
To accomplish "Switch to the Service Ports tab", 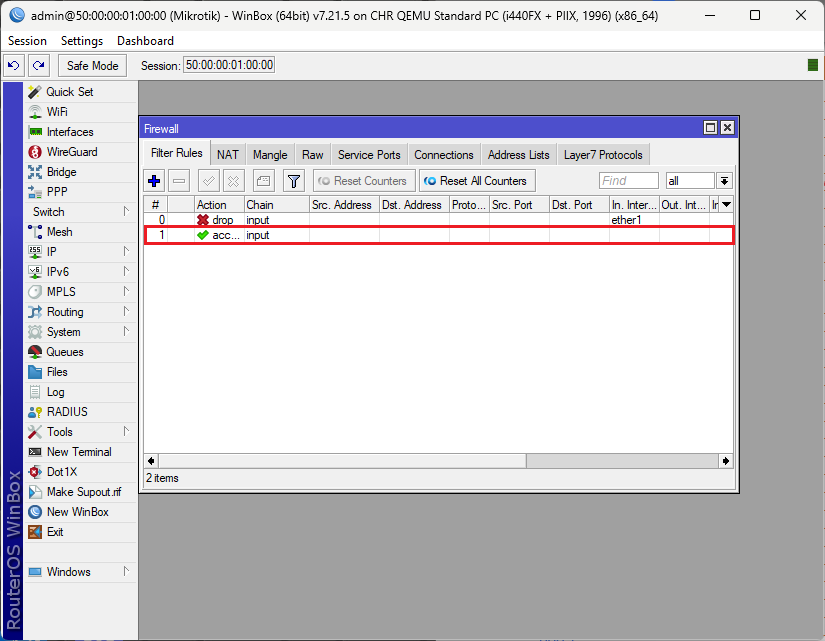I will 369,155.
